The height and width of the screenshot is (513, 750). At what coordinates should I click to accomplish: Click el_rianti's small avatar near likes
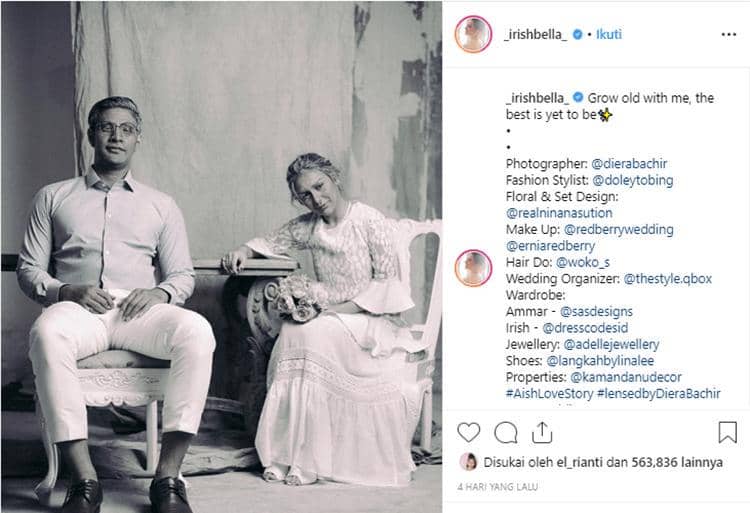[468, 462]
